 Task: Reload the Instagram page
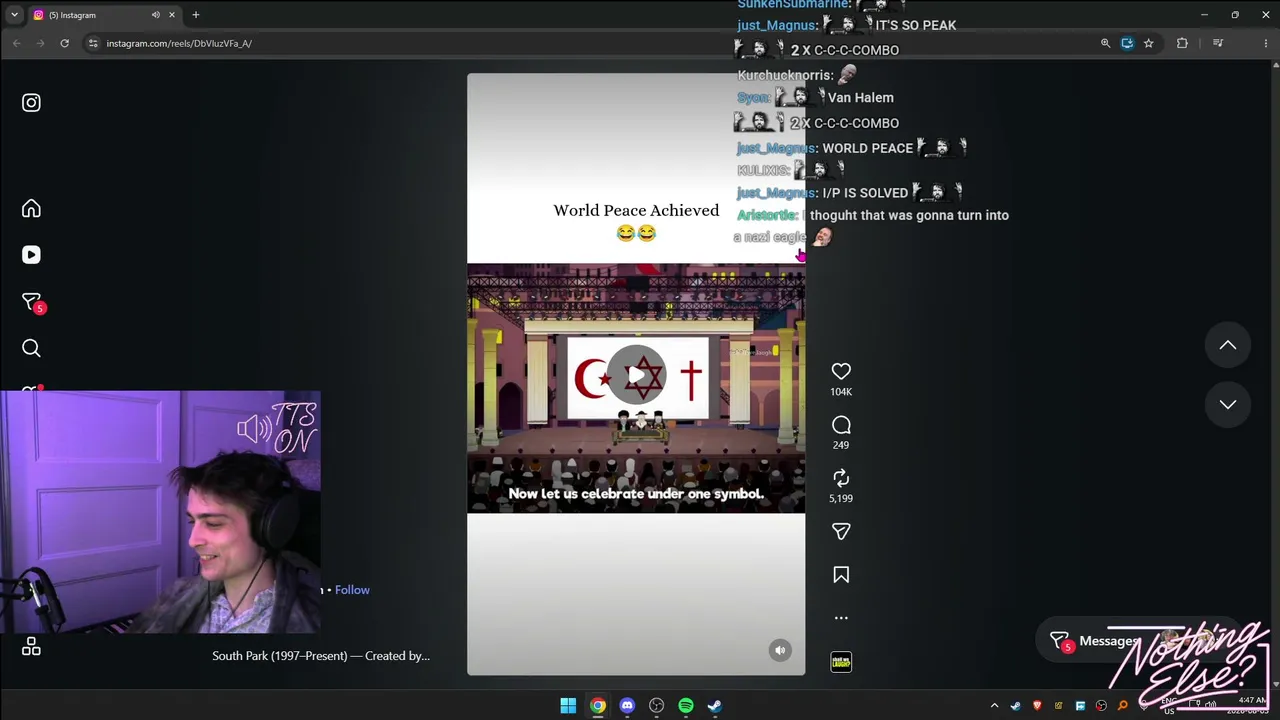64,43
